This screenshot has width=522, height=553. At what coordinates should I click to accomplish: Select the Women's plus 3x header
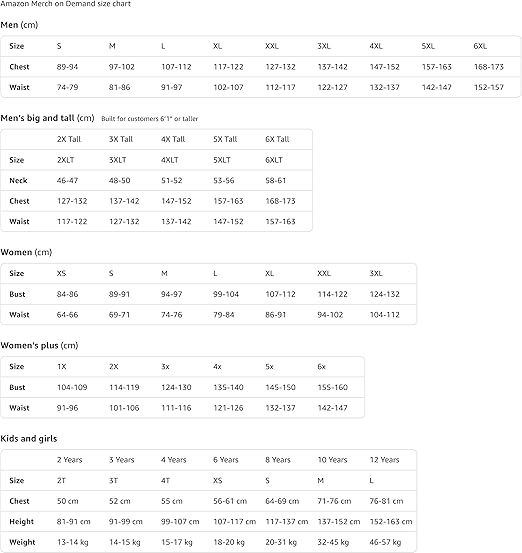(165, 367)
